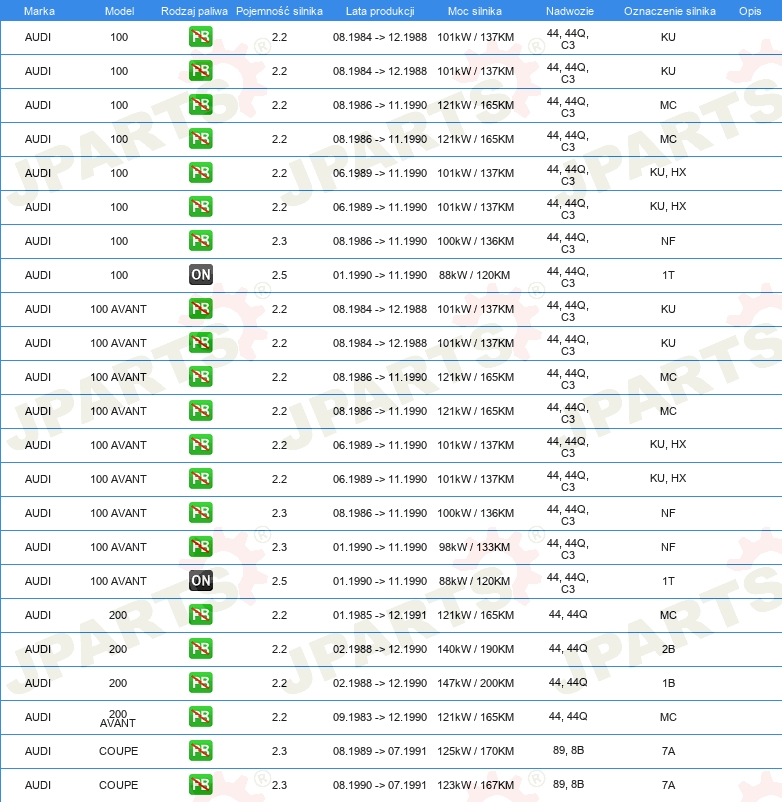
Task: Click the petrol icon in the 100 AVANT 98kW / 133KM row
Action: click(200, 547)
